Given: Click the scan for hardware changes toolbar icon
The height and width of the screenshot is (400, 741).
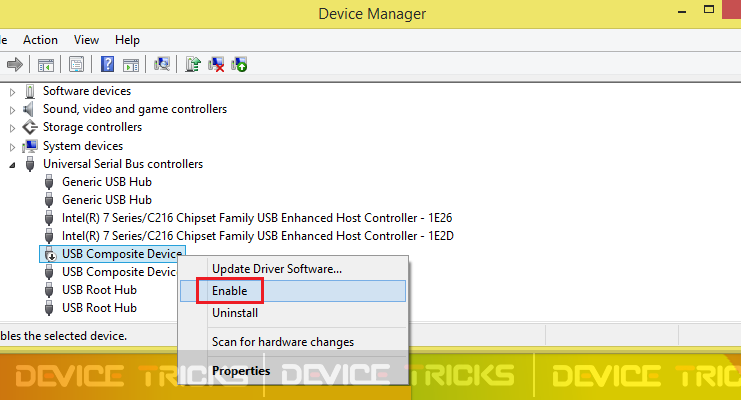Looking at the screenshot, I should pos(162,64).
